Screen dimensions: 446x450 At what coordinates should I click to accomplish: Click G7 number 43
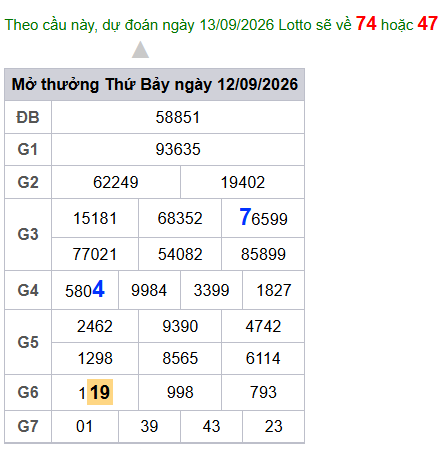point(211,426)
